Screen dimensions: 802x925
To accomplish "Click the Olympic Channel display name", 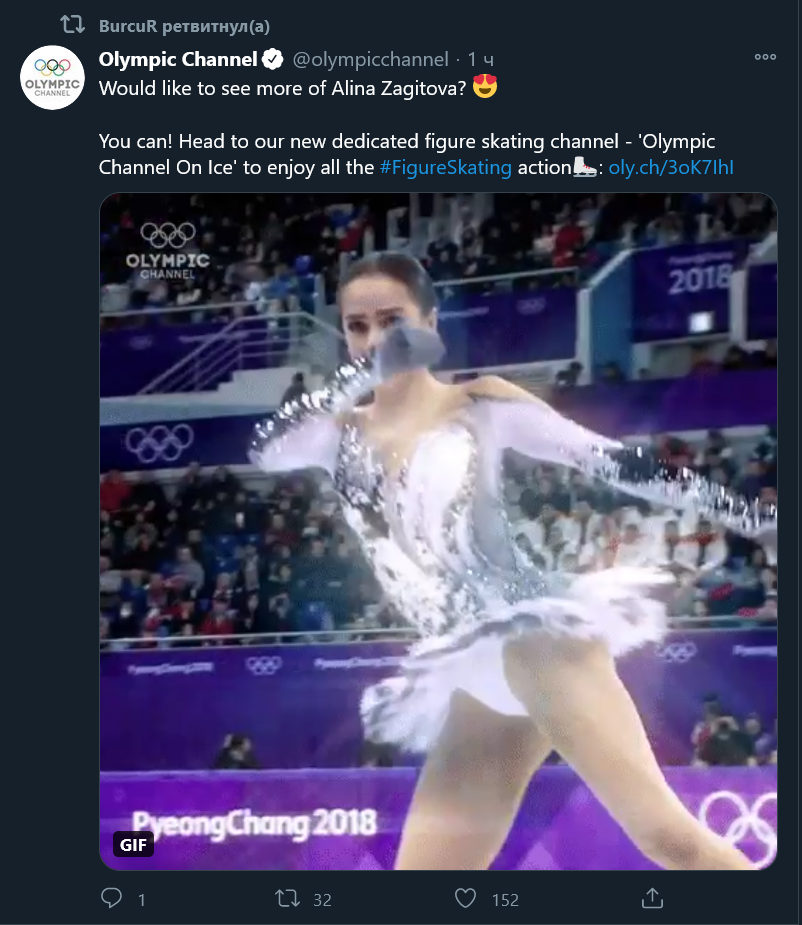I will [178, 60].
